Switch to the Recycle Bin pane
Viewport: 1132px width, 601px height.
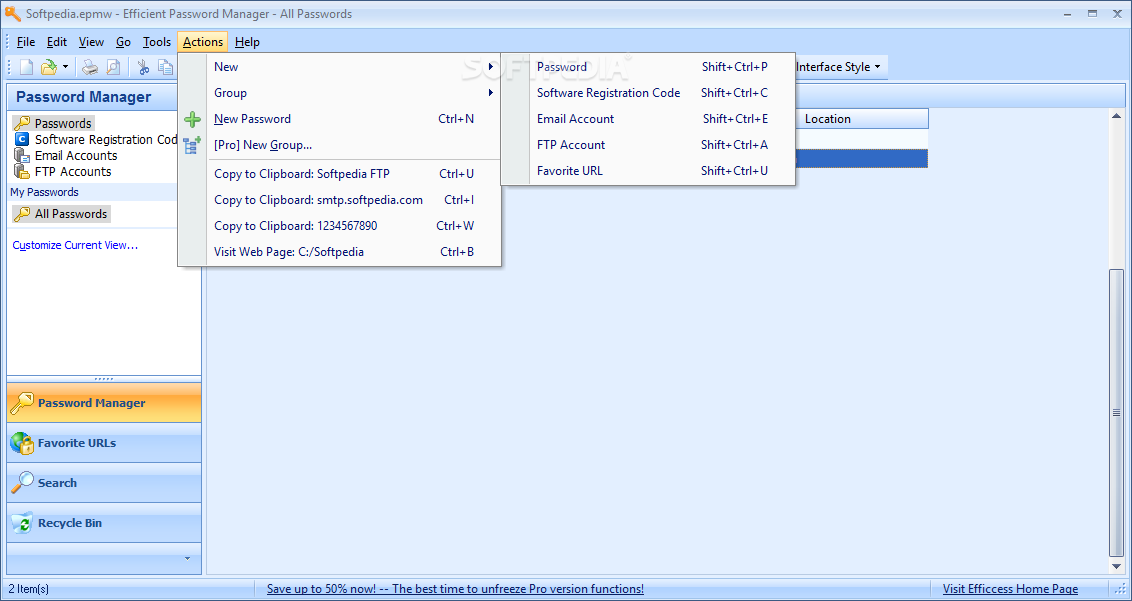[x=104, y=523]
